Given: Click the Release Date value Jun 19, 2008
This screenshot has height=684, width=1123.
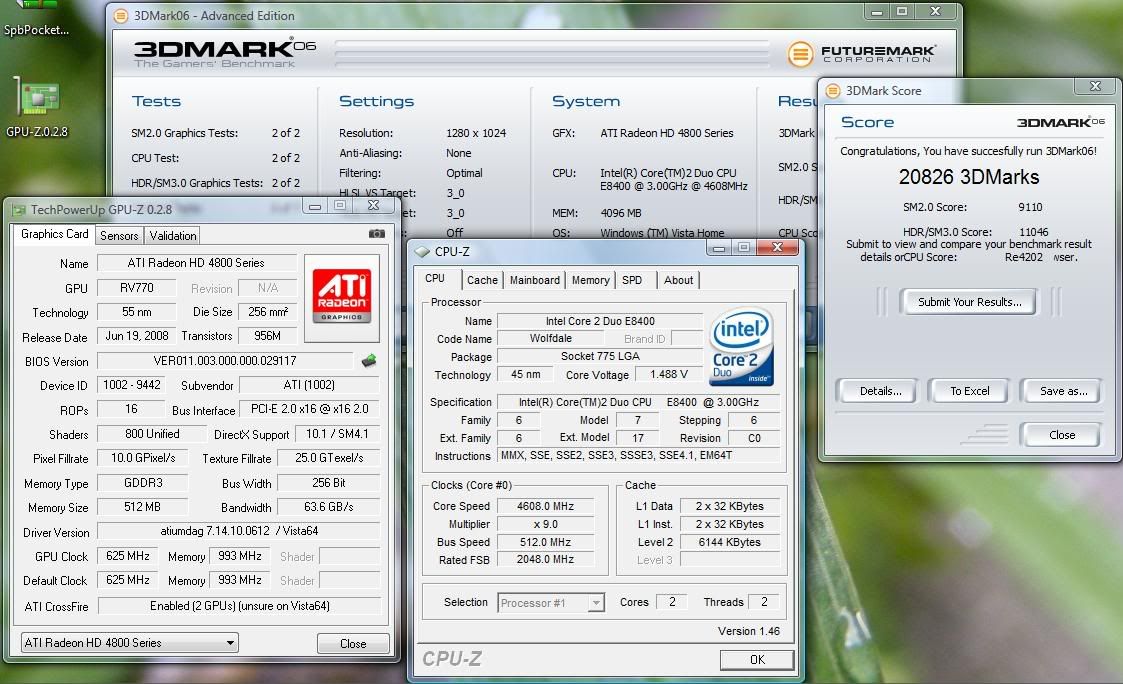Looking at the screenshot, I should click(x=136, y=336).
